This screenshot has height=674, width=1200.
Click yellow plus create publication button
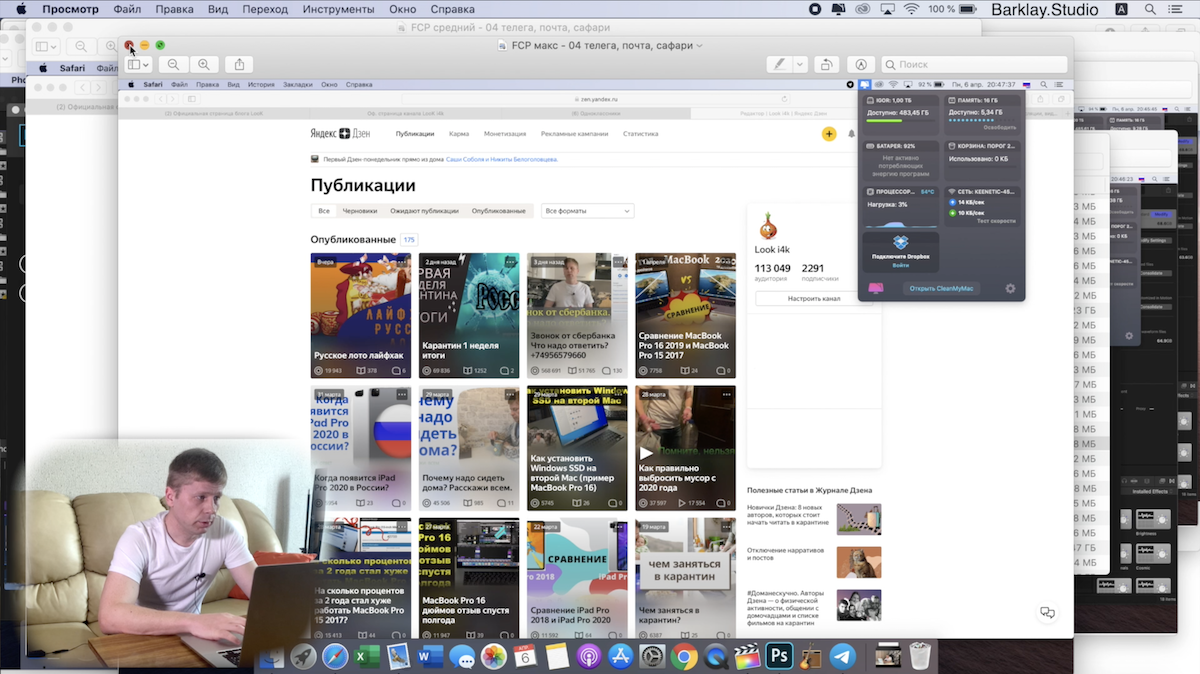point(828,134)
